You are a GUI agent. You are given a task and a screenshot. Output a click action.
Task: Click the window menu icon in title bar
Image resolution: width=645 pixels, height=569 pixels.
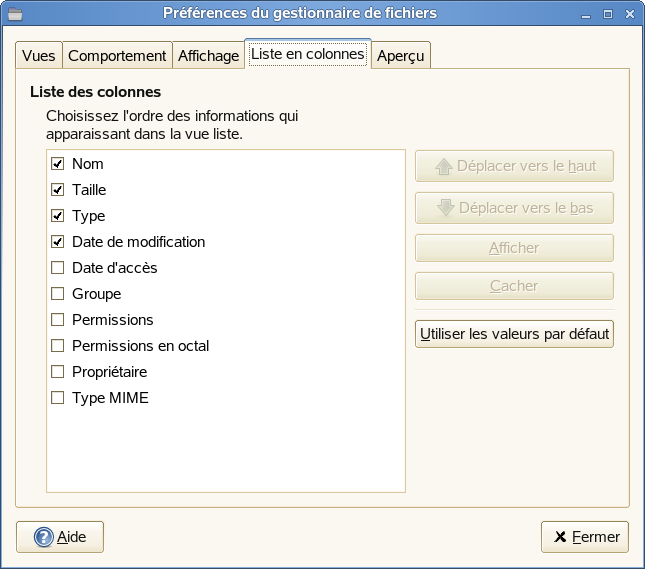pos(14,13)
